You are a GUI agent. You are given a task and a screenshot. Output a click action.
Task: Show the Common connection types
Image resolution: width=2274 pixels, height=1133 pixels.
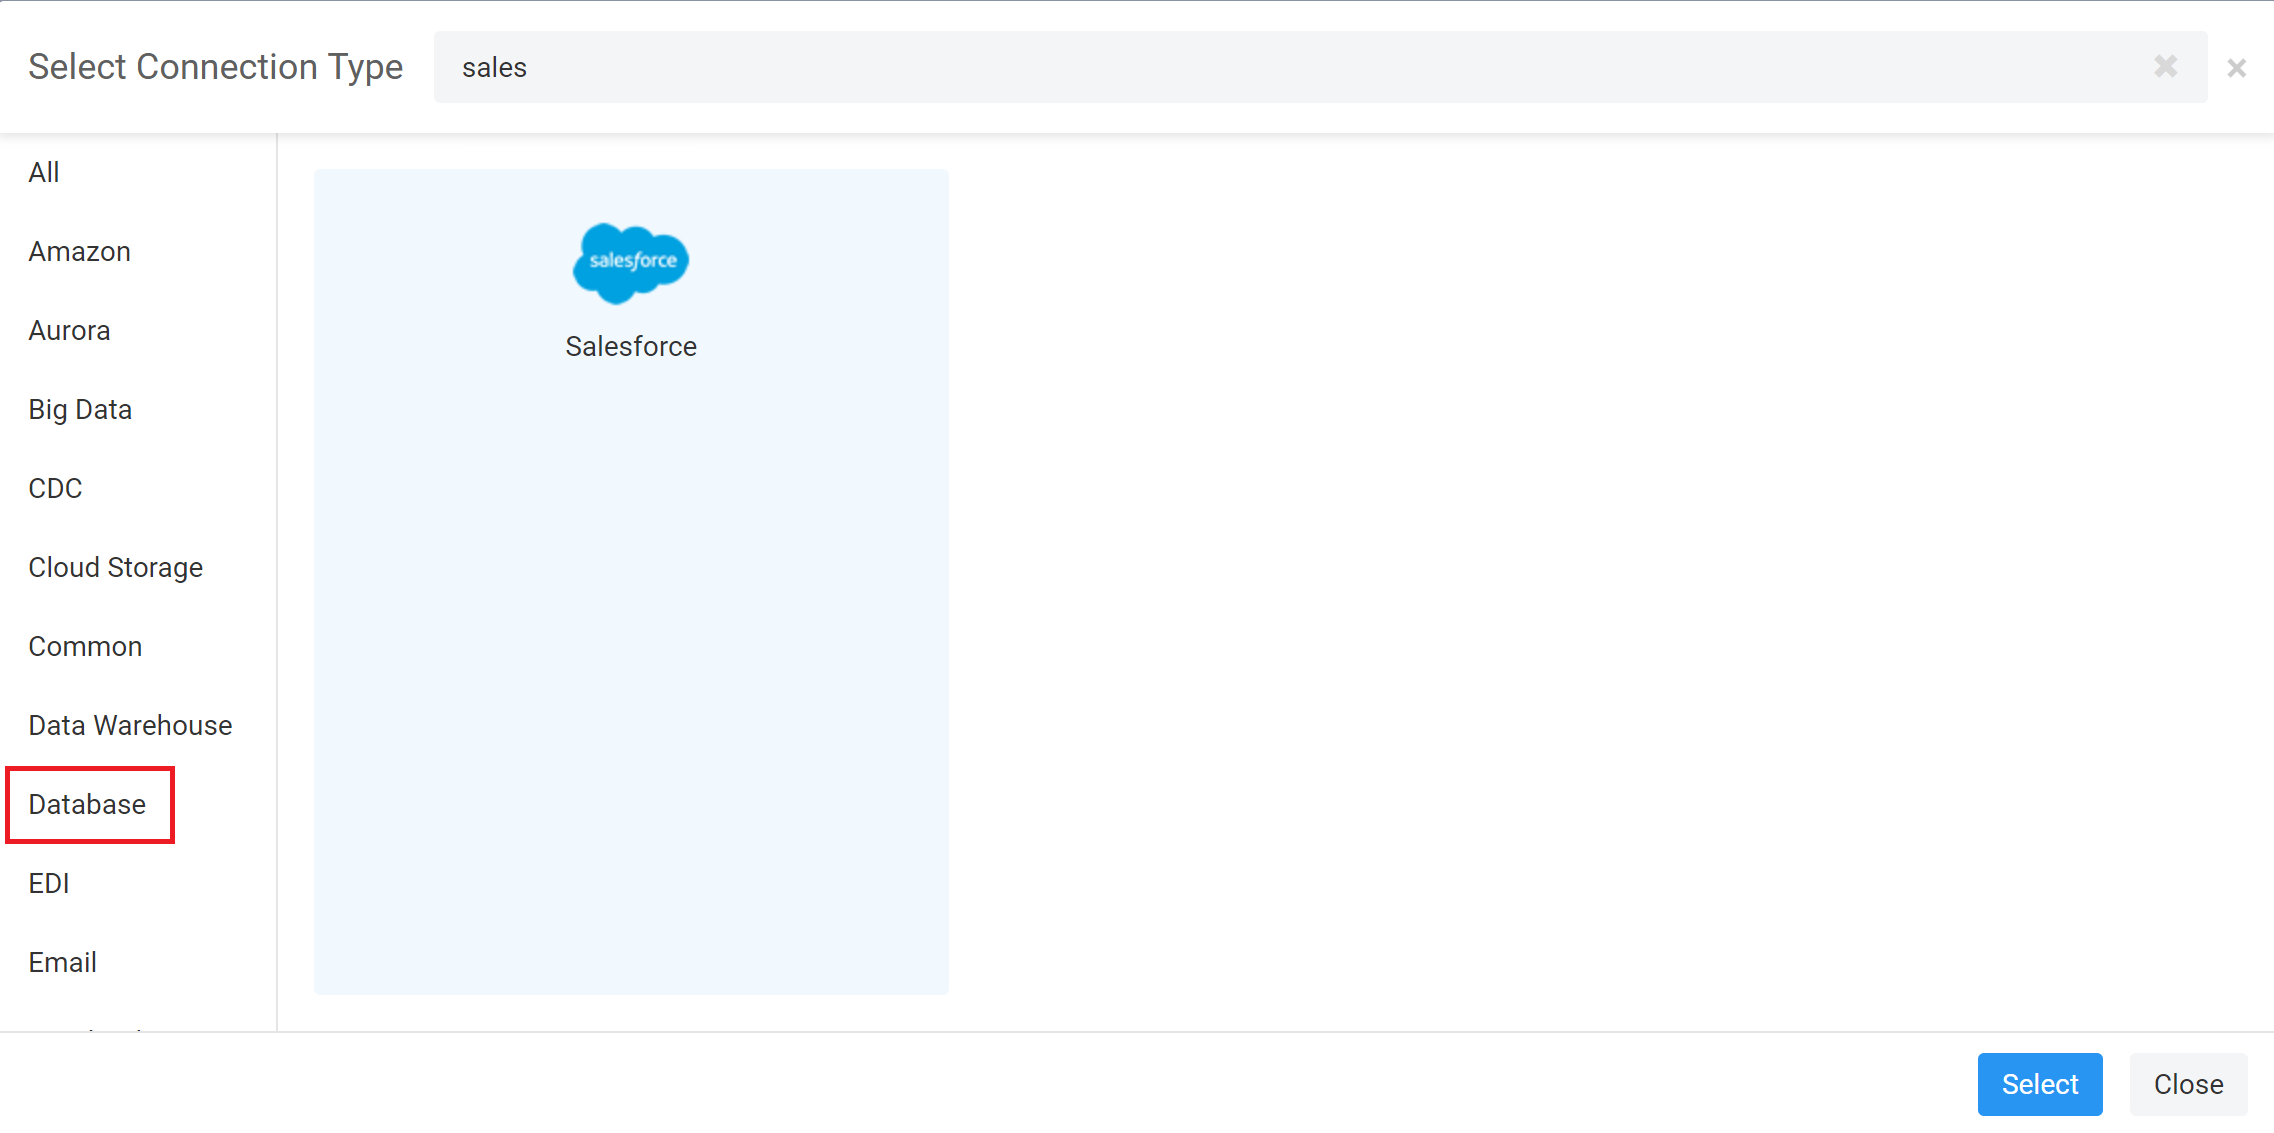click(85, 647)
